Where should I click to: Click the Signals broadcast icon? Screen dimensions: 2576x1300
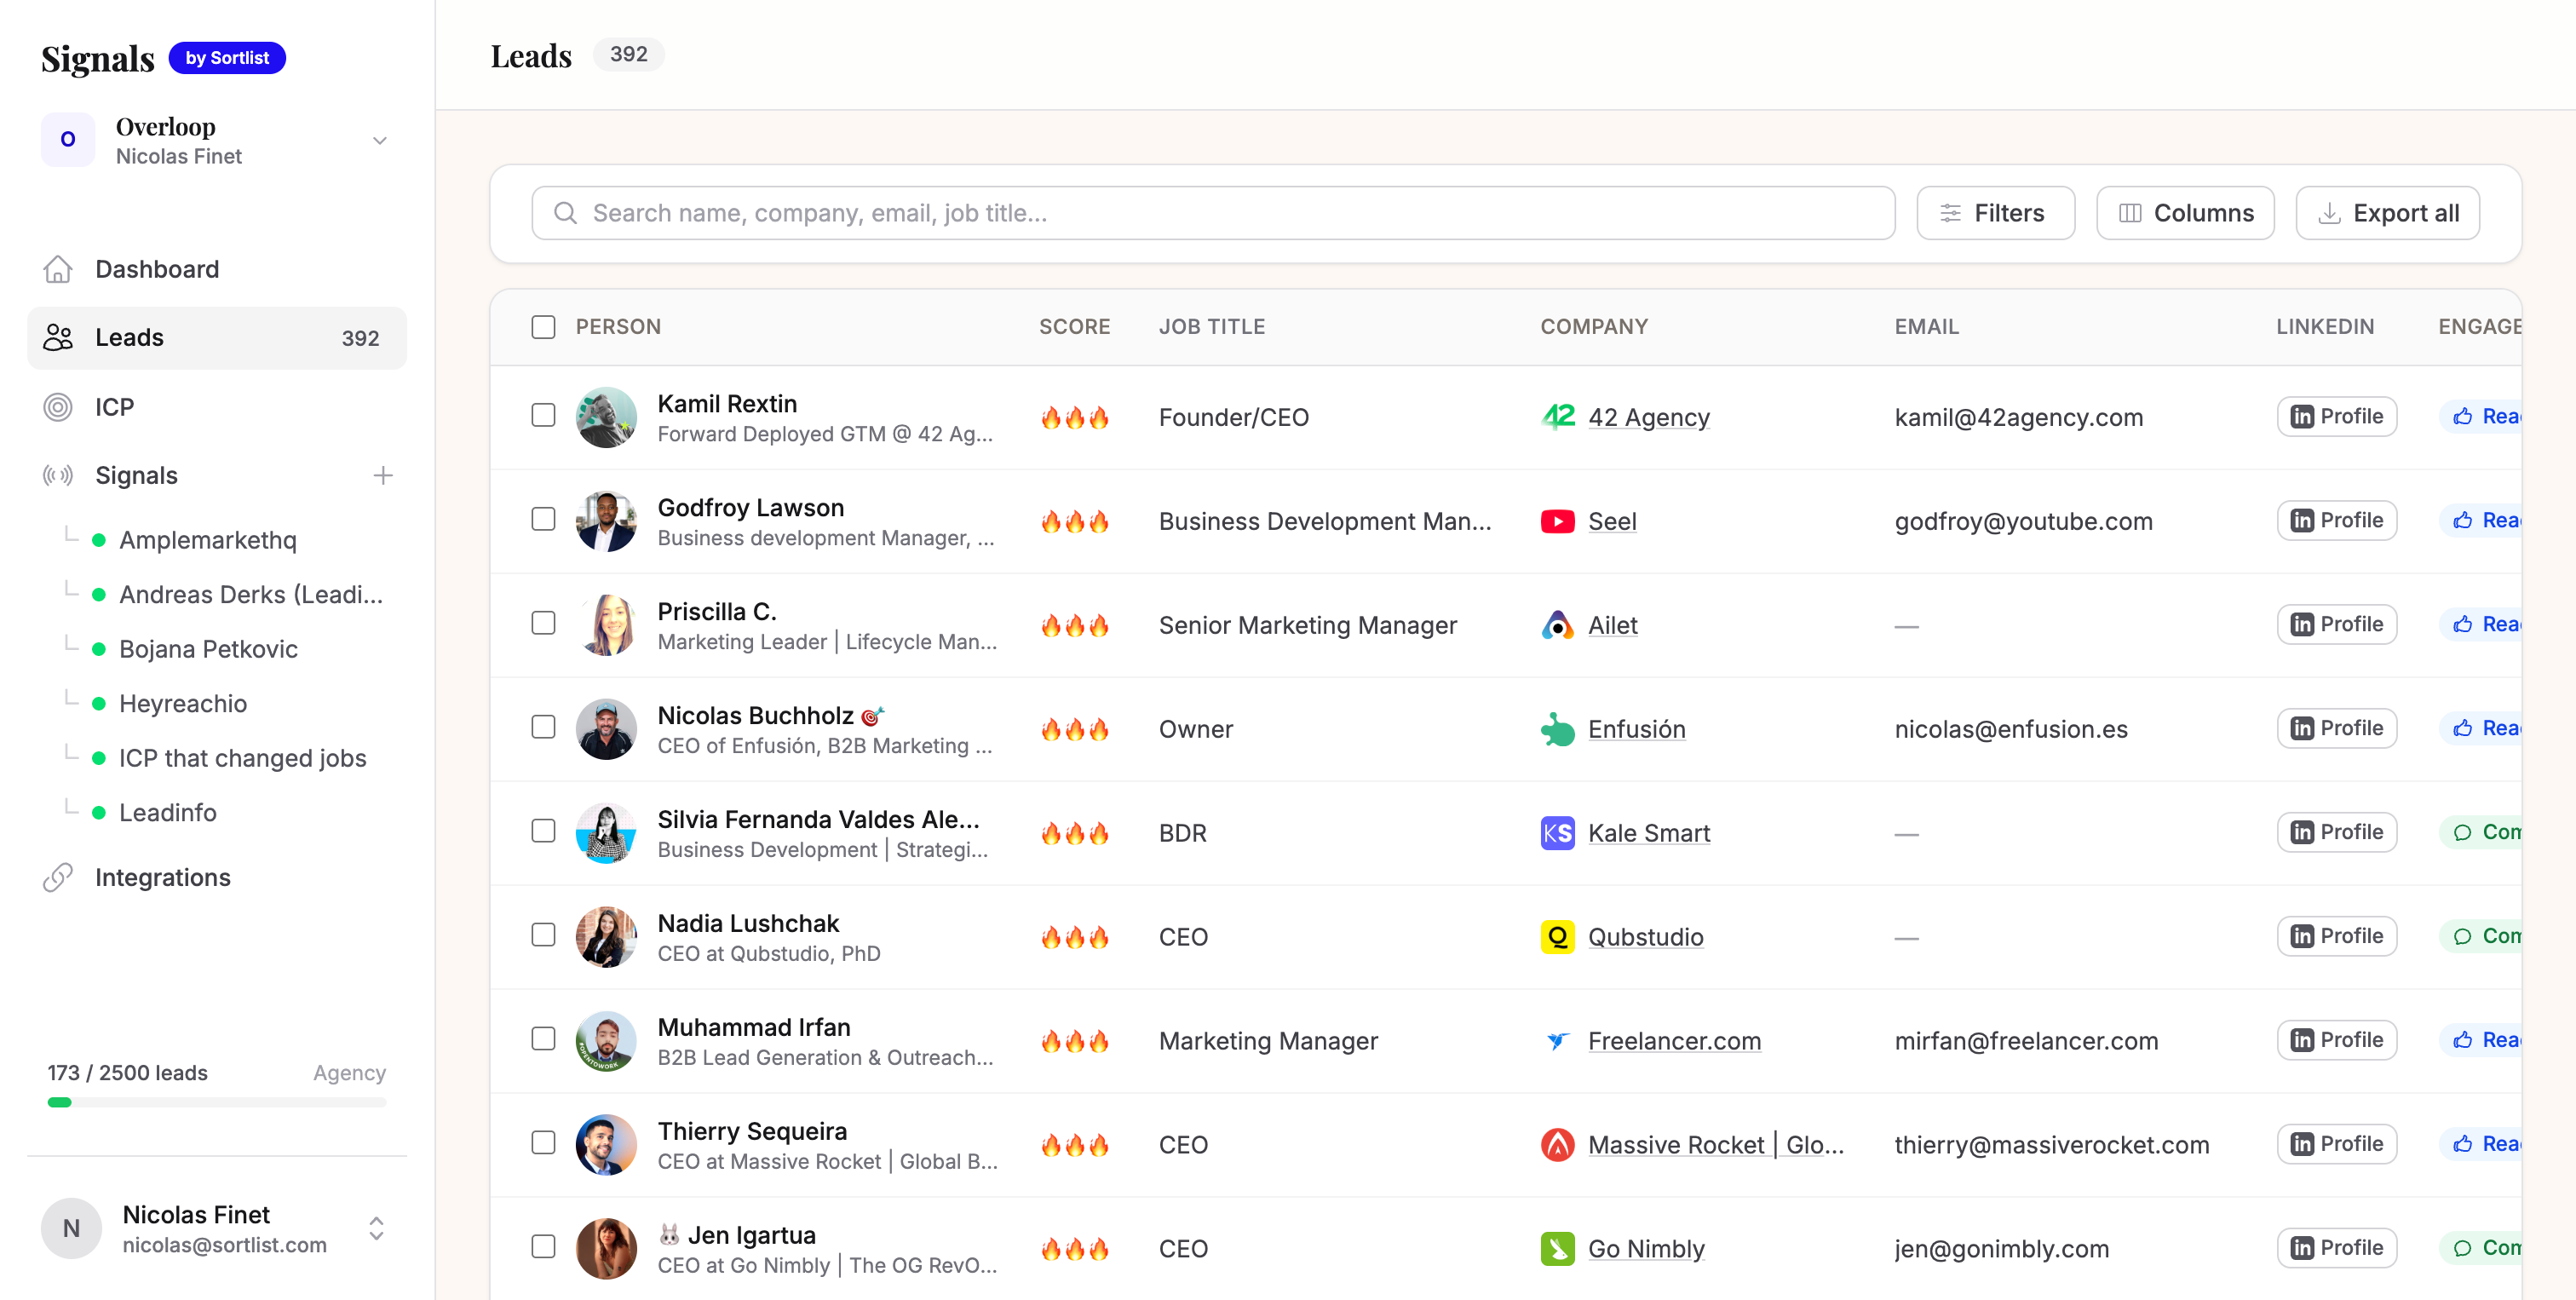58,475
